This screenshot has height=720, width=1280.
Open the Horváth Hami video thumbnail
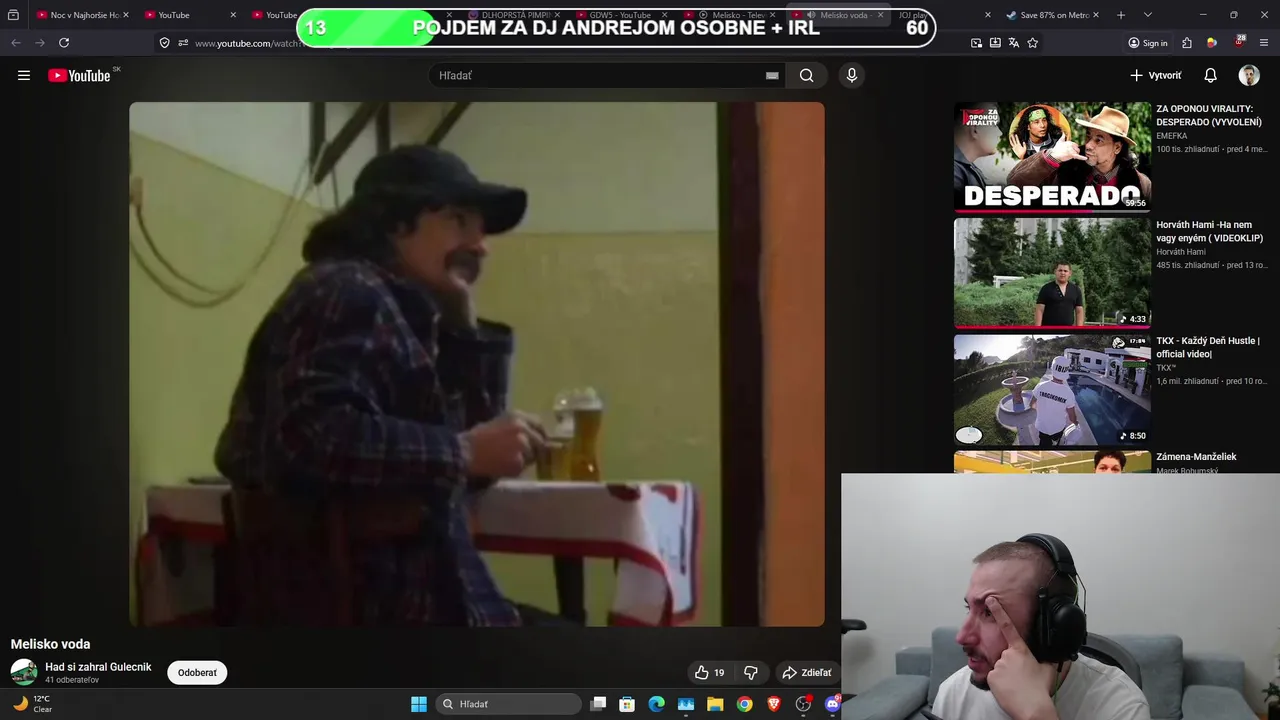[x=1052, y=273]
